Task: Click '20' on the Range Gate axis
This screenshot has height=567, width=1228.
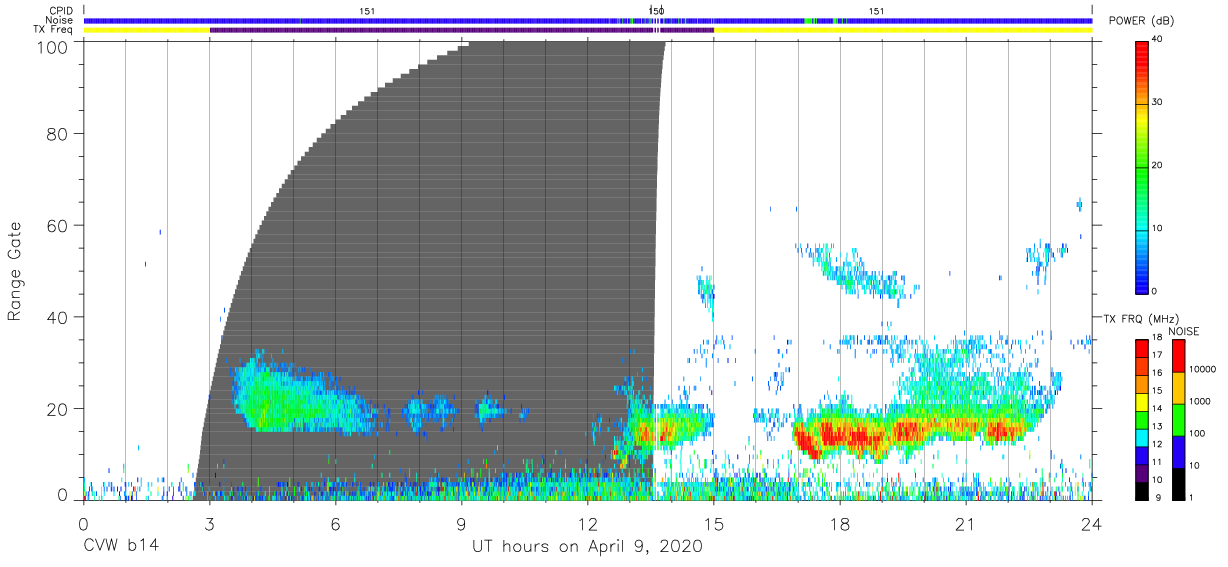Action: click(x=56, y=409)
